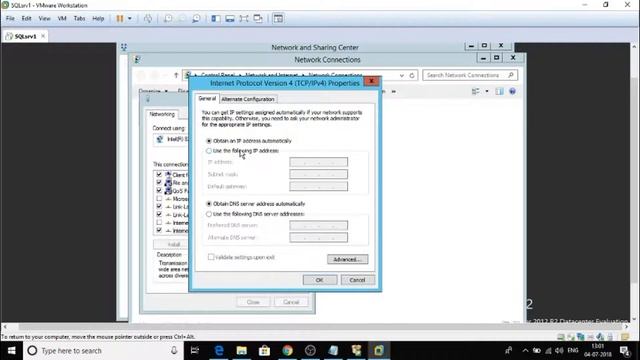Image resolution: width=640 pixels, height=360 pixels.
Task: Click the IP address input field
Action: [318, 162]
